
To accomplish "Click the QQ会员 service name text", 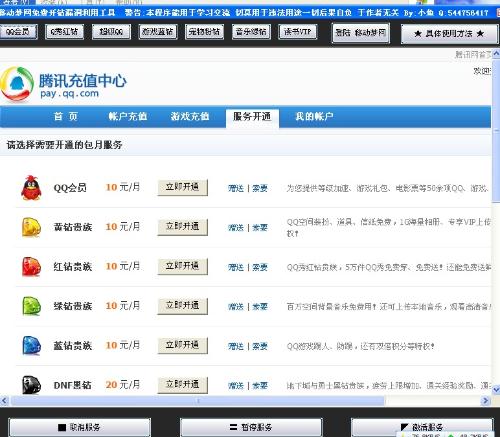I will [70, 188].
